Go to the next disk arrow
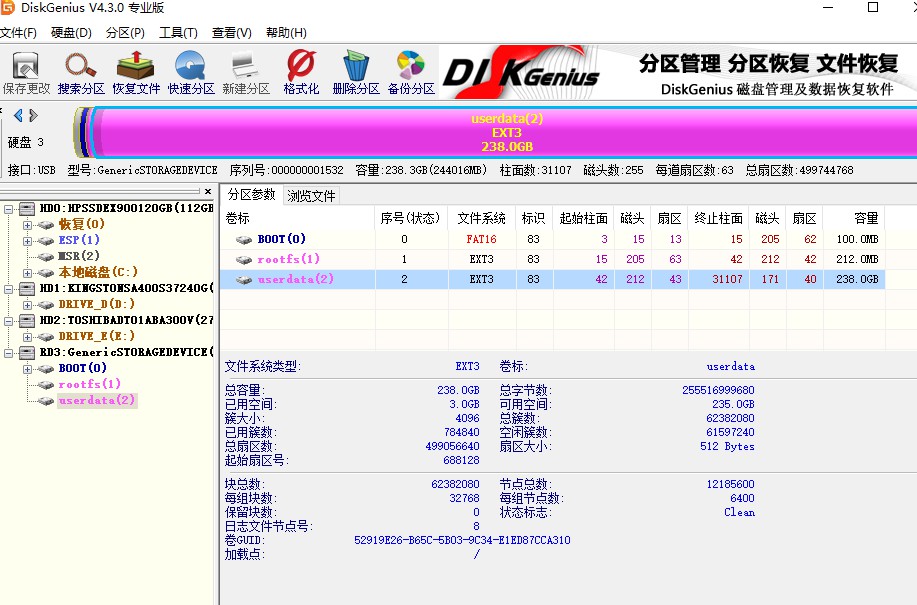917x605 pixels. click(x=33, y=116)
